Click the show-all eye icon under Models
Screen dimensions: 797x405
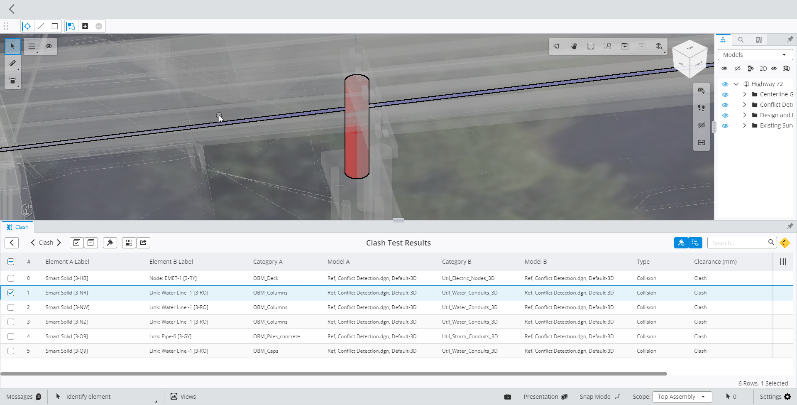tap(725, 68)
